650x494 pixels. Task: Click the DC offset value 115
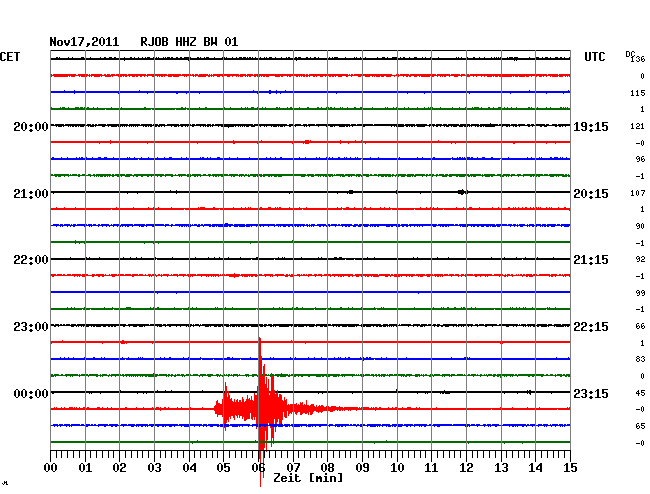coord(638,93)
